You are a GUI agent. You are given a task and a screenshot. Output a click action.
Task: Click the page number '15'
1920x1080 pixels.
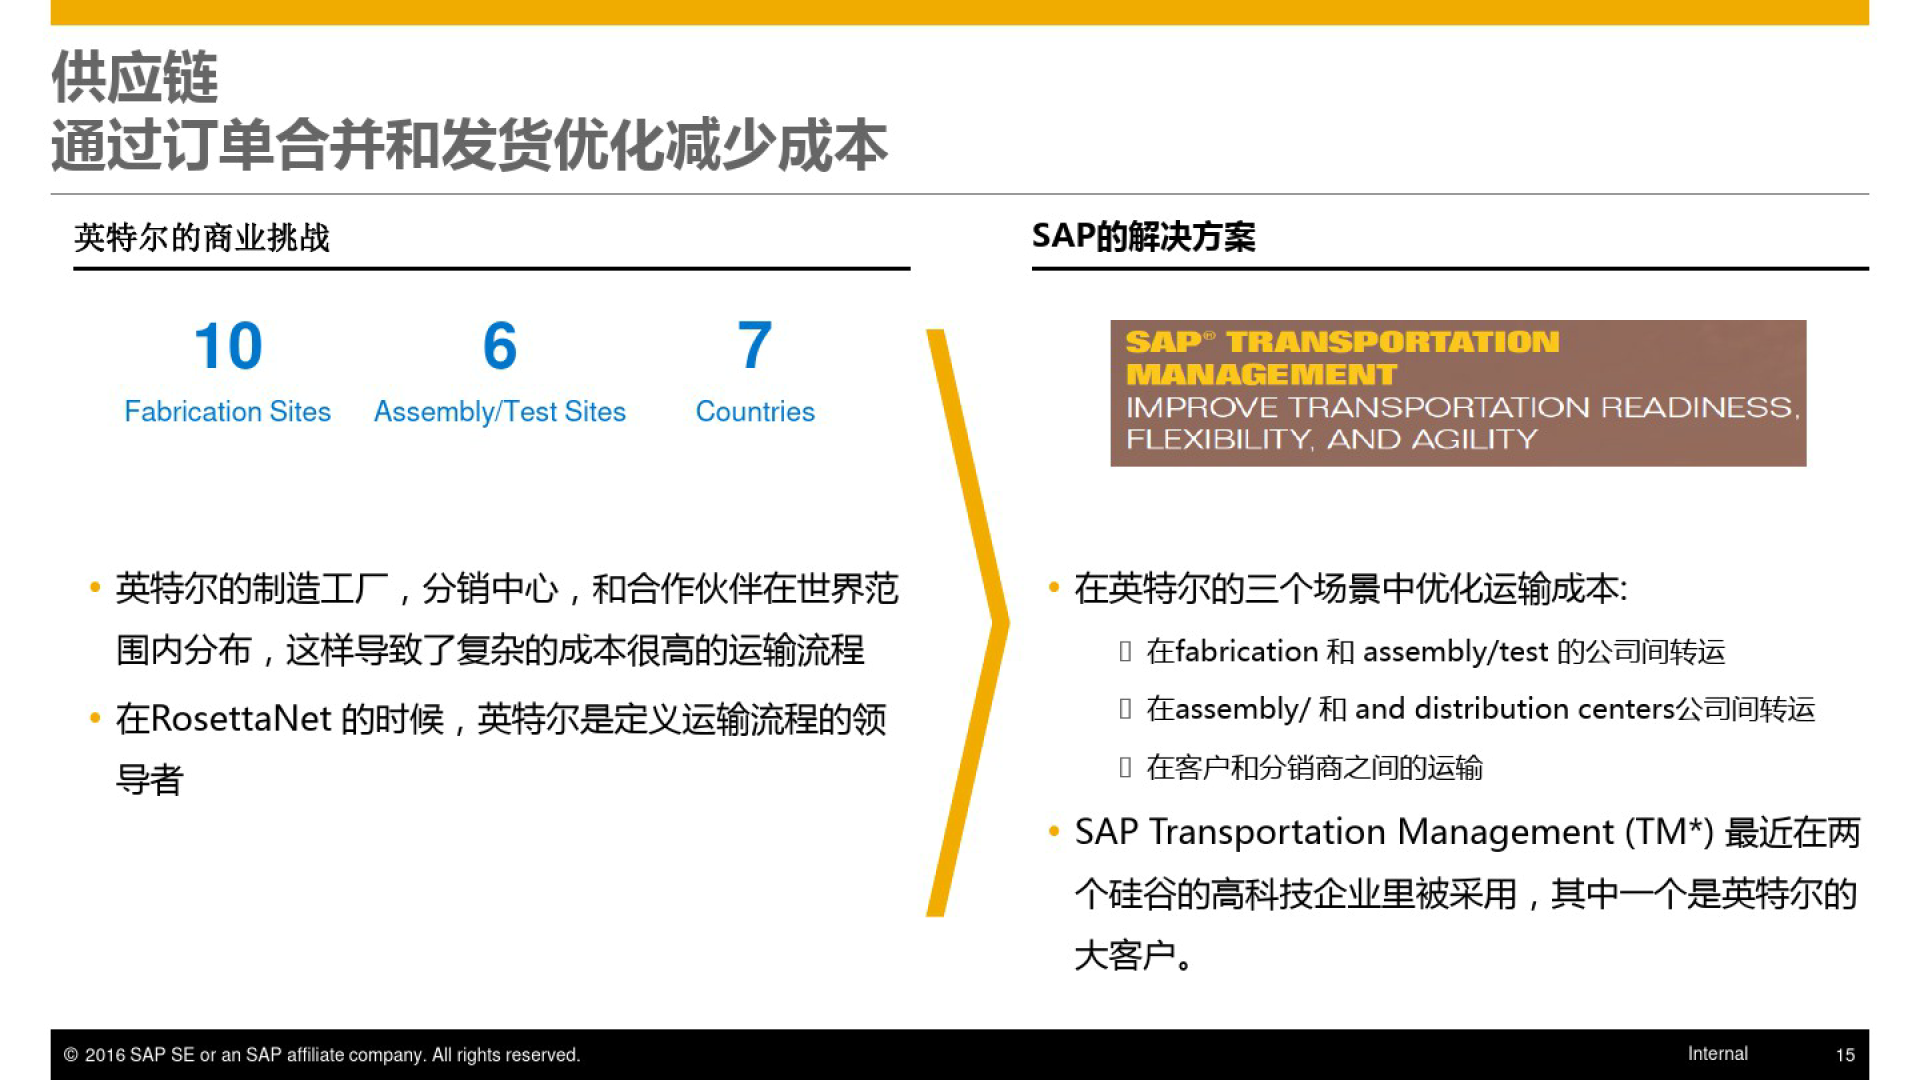[1845, 1055]
